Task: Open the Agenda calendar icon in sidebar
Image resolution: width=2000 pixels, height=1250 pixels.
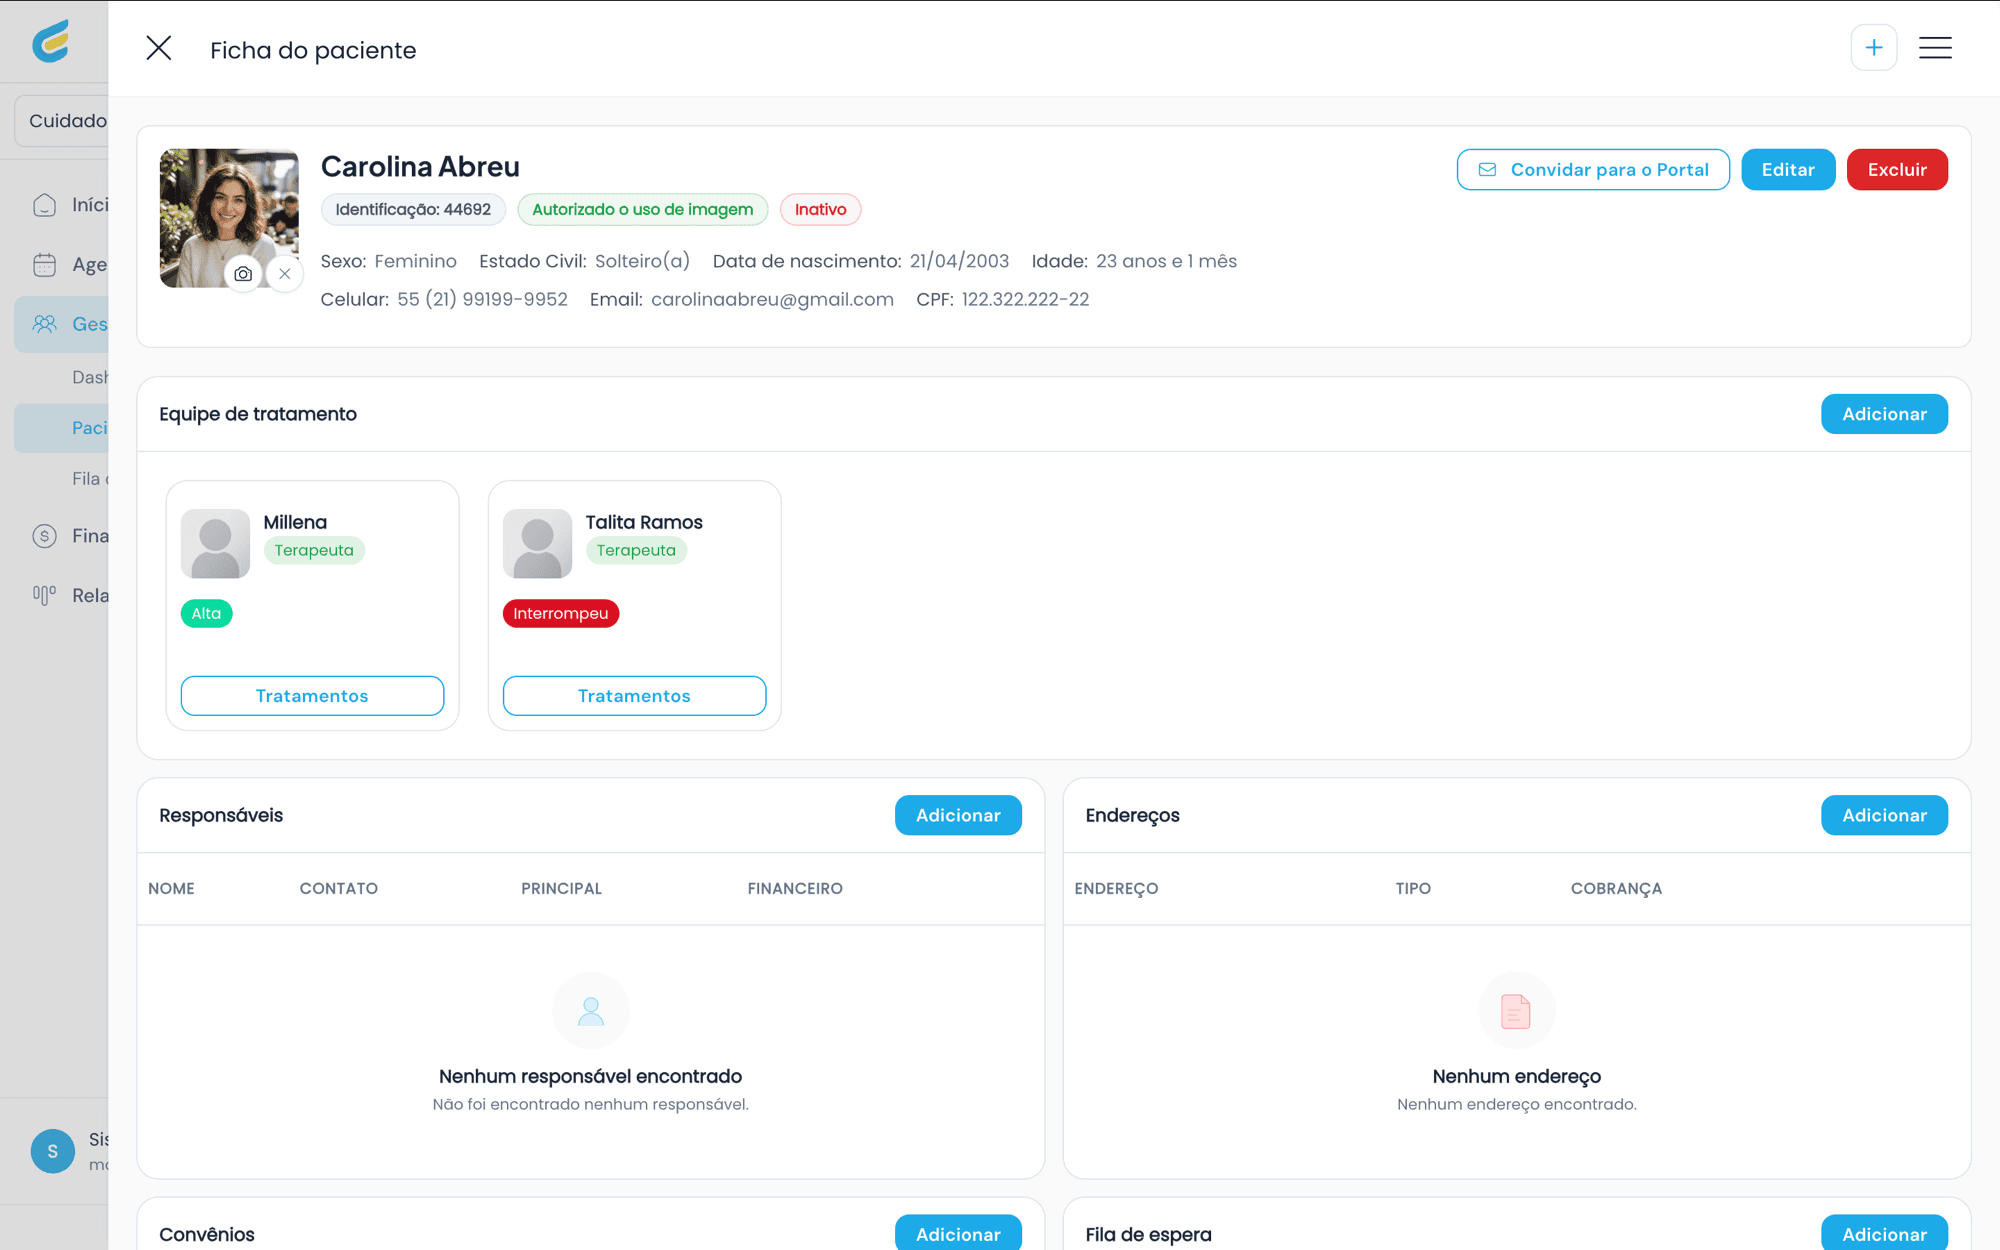Action: coord(44,265)
